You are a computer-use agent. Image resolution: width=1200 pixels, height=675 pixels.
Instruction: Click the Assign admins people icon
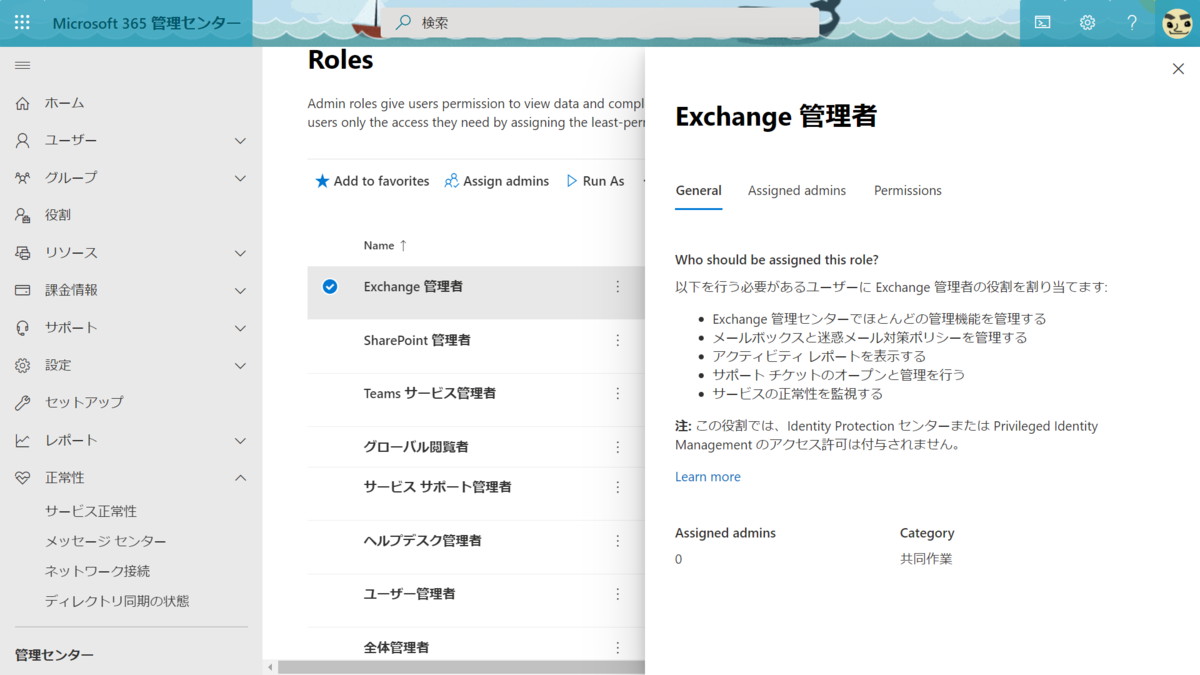click(451, 181)
